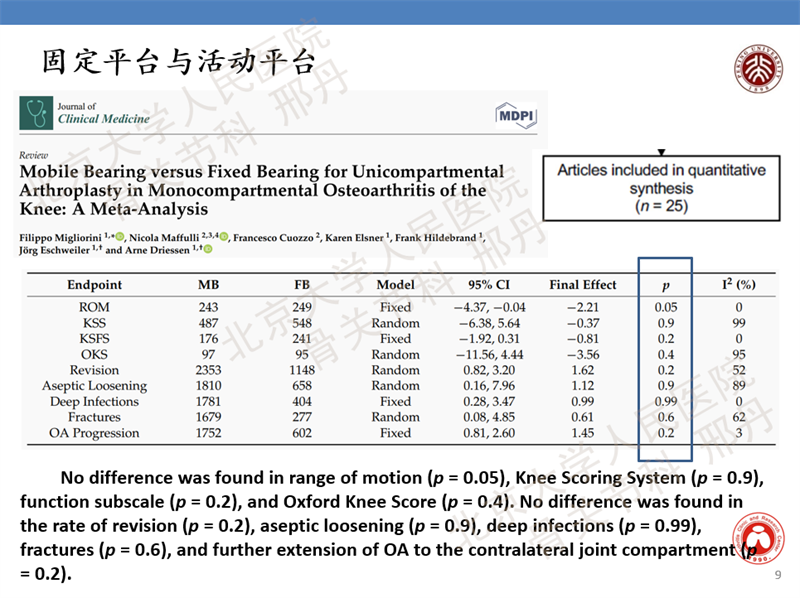Click the '95% CI' column header
Image resolution: width=800 pixels, height=598 pixels.
coord(489,285)
